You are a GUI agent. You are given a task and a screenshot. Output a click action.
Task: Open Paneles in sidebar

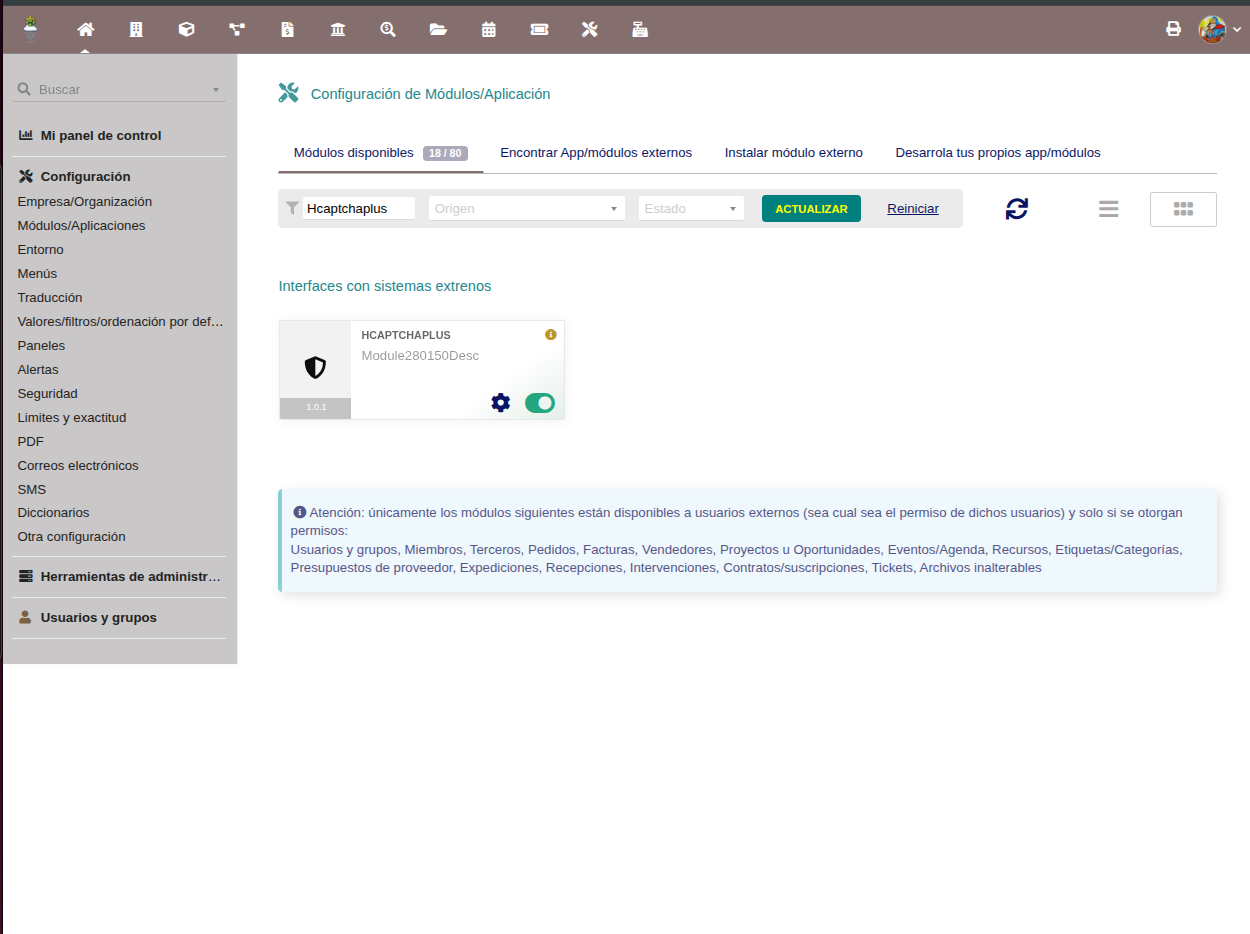pos(41,345)
